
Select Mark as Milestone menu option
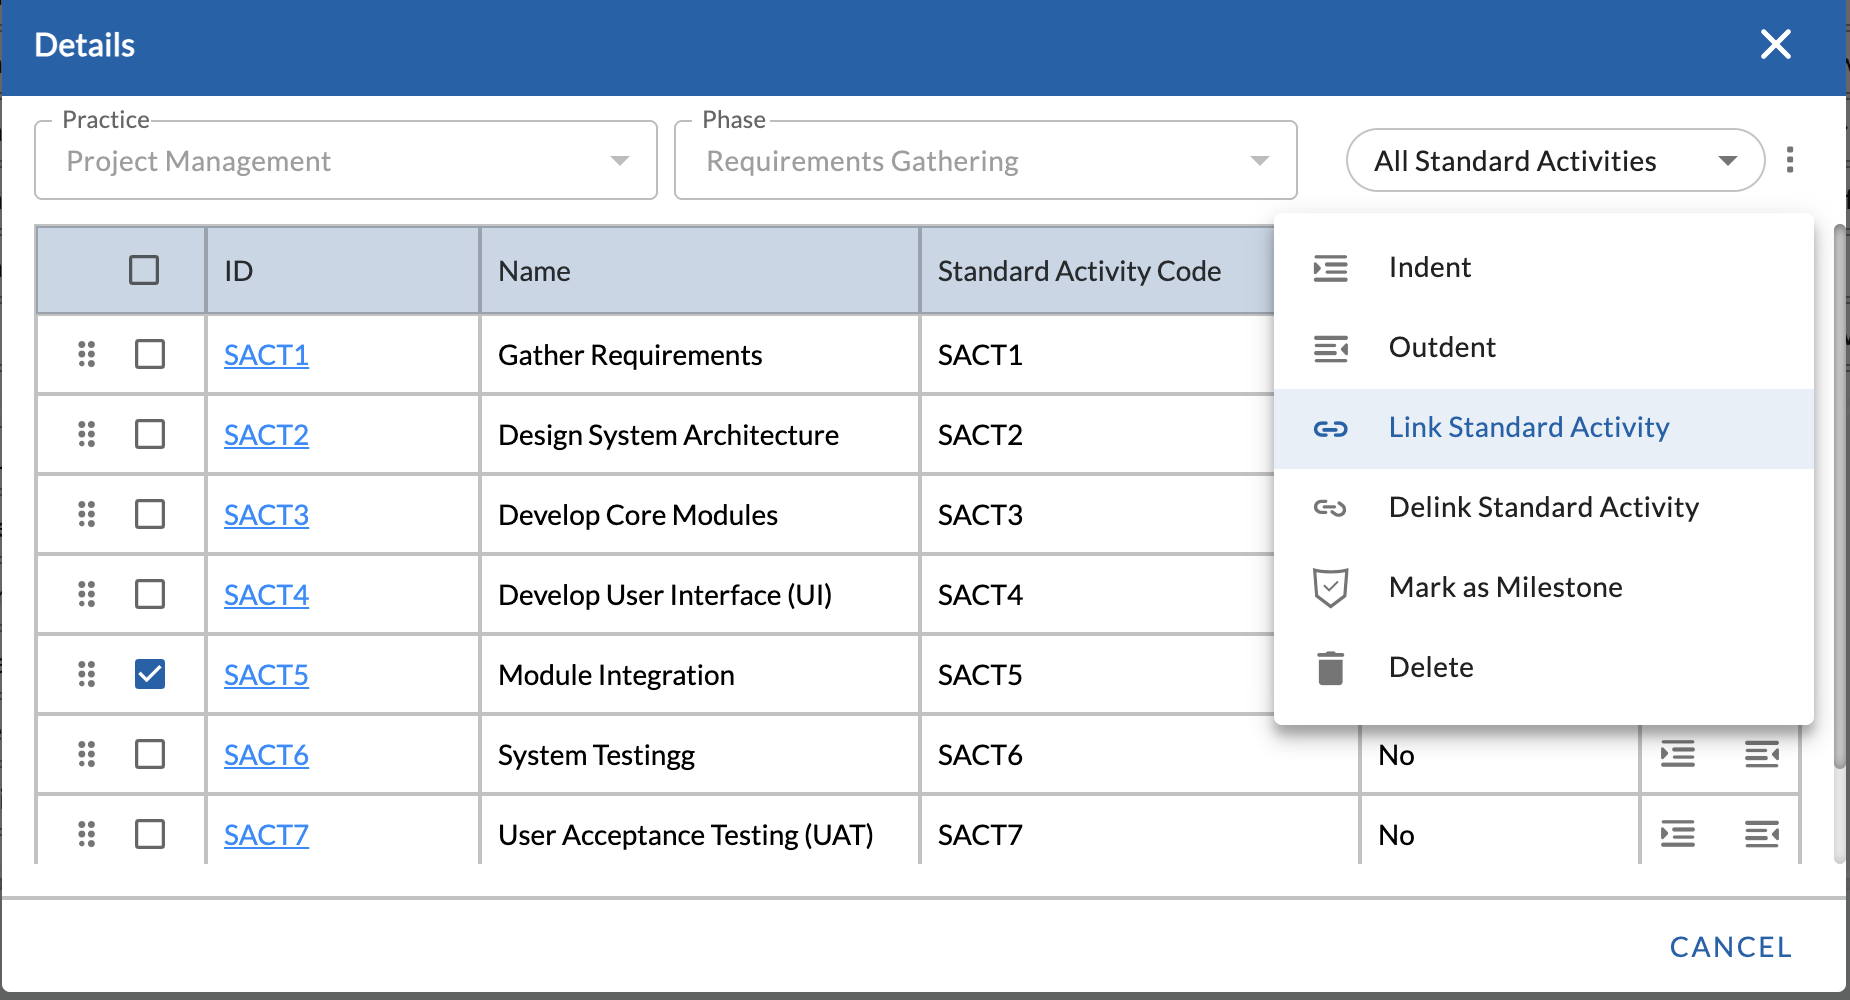[x=1505, y=588]
